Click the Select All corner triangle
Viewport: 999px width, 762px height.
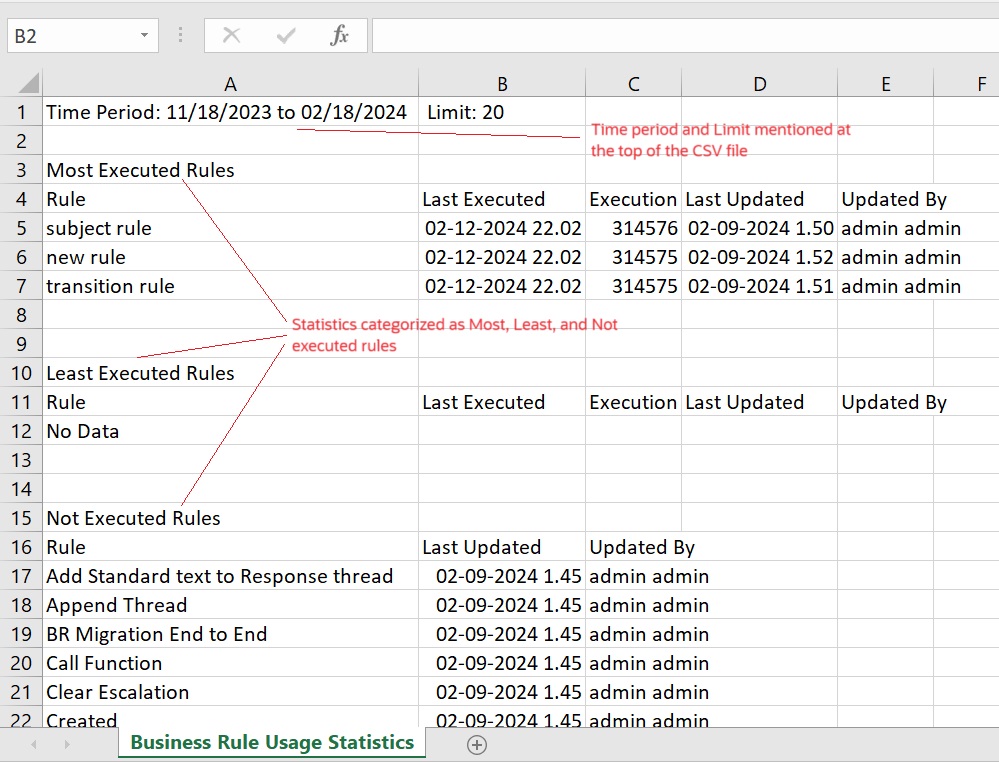[x=29, y=83]
